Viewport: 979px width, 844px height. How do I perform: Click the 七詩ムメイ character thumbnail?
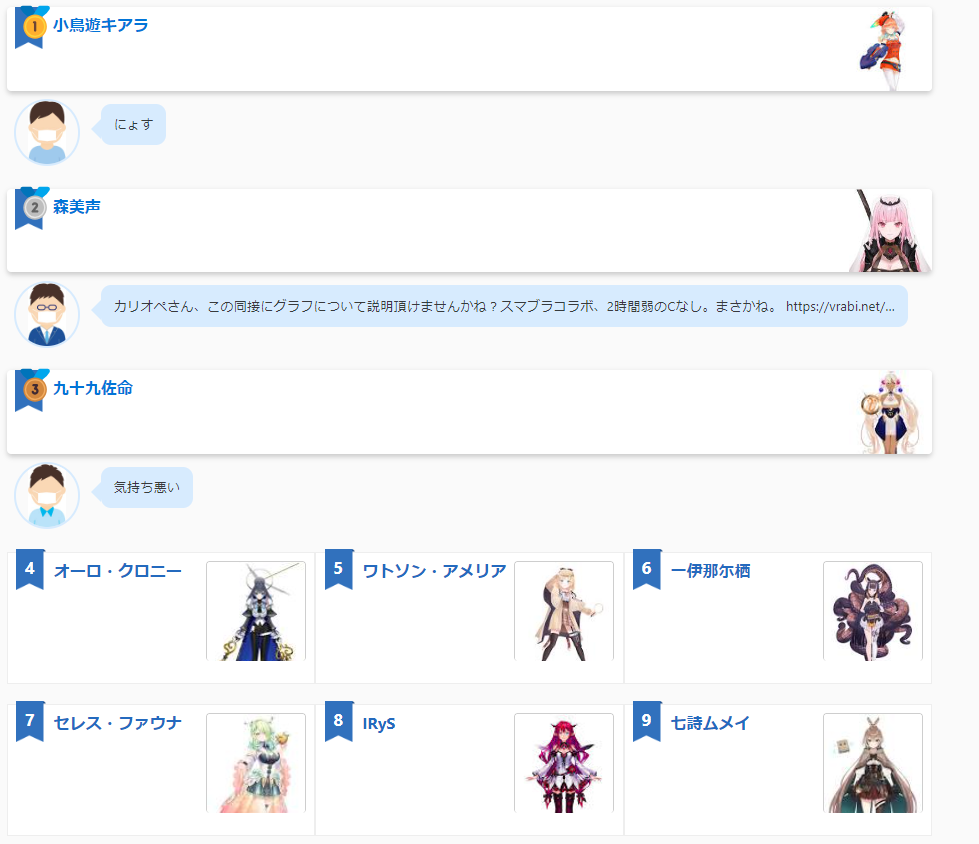click(872, 763)
